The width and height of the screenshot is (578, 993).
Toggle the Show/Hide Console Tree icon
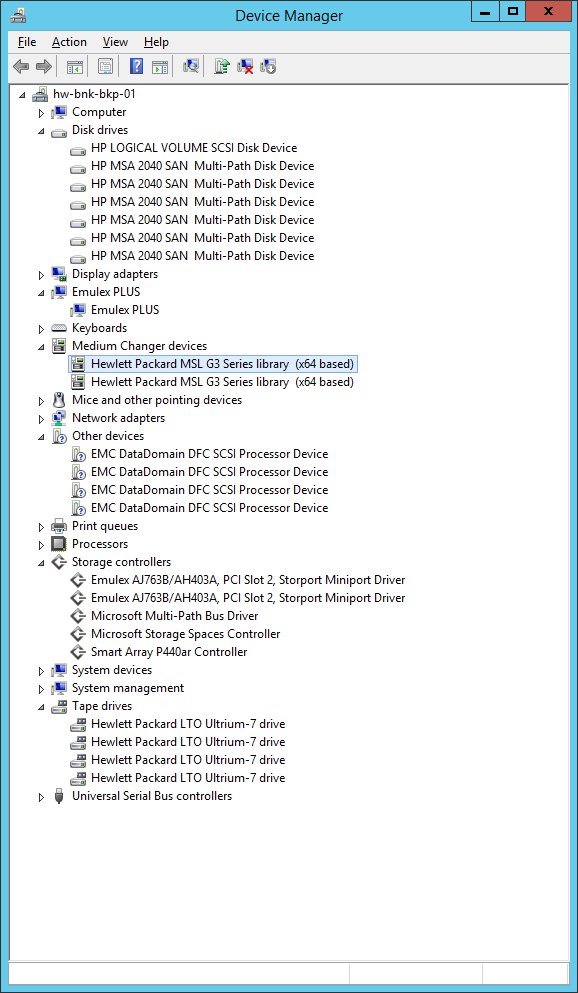[75, 66]
